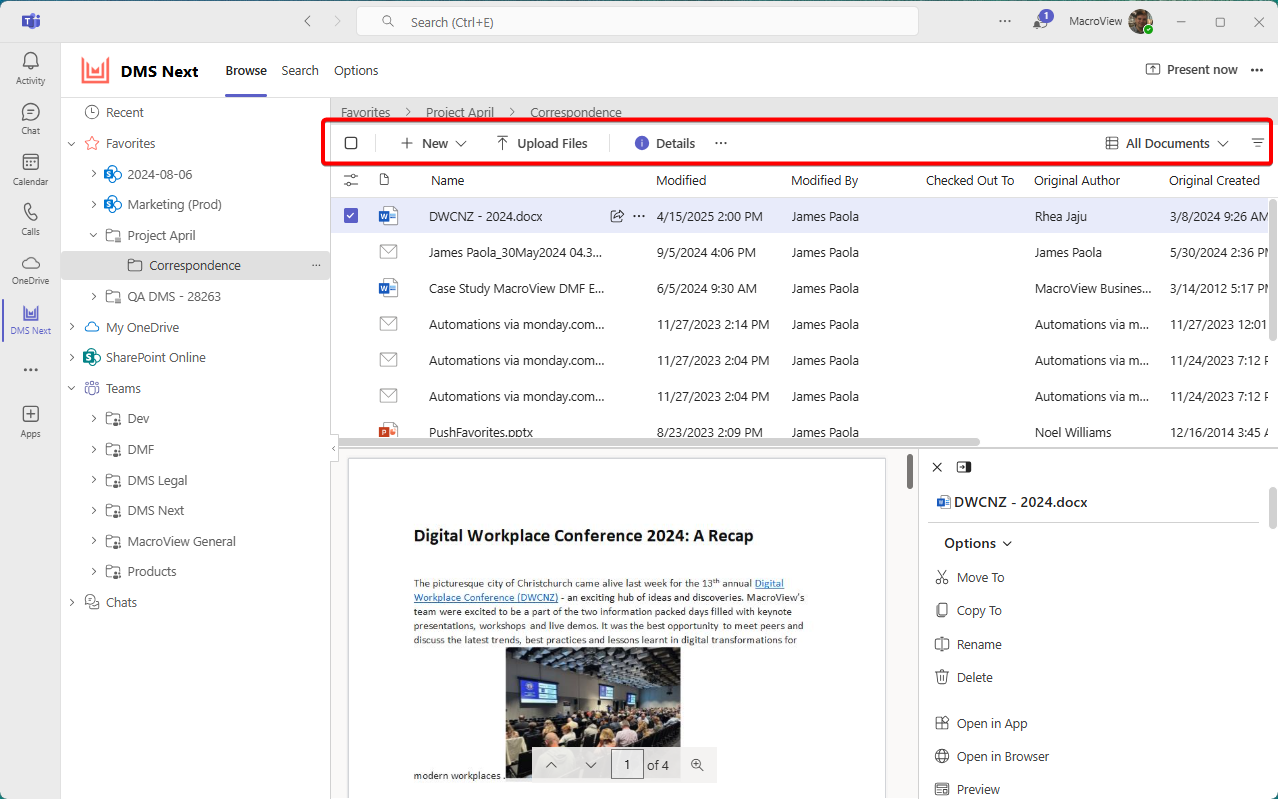Click the document list horizontal scrollbar

point(659,441)
